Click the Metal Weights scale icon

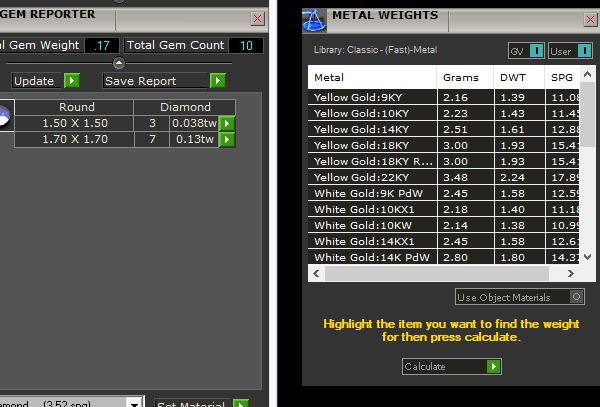click(x=315, y=17)
